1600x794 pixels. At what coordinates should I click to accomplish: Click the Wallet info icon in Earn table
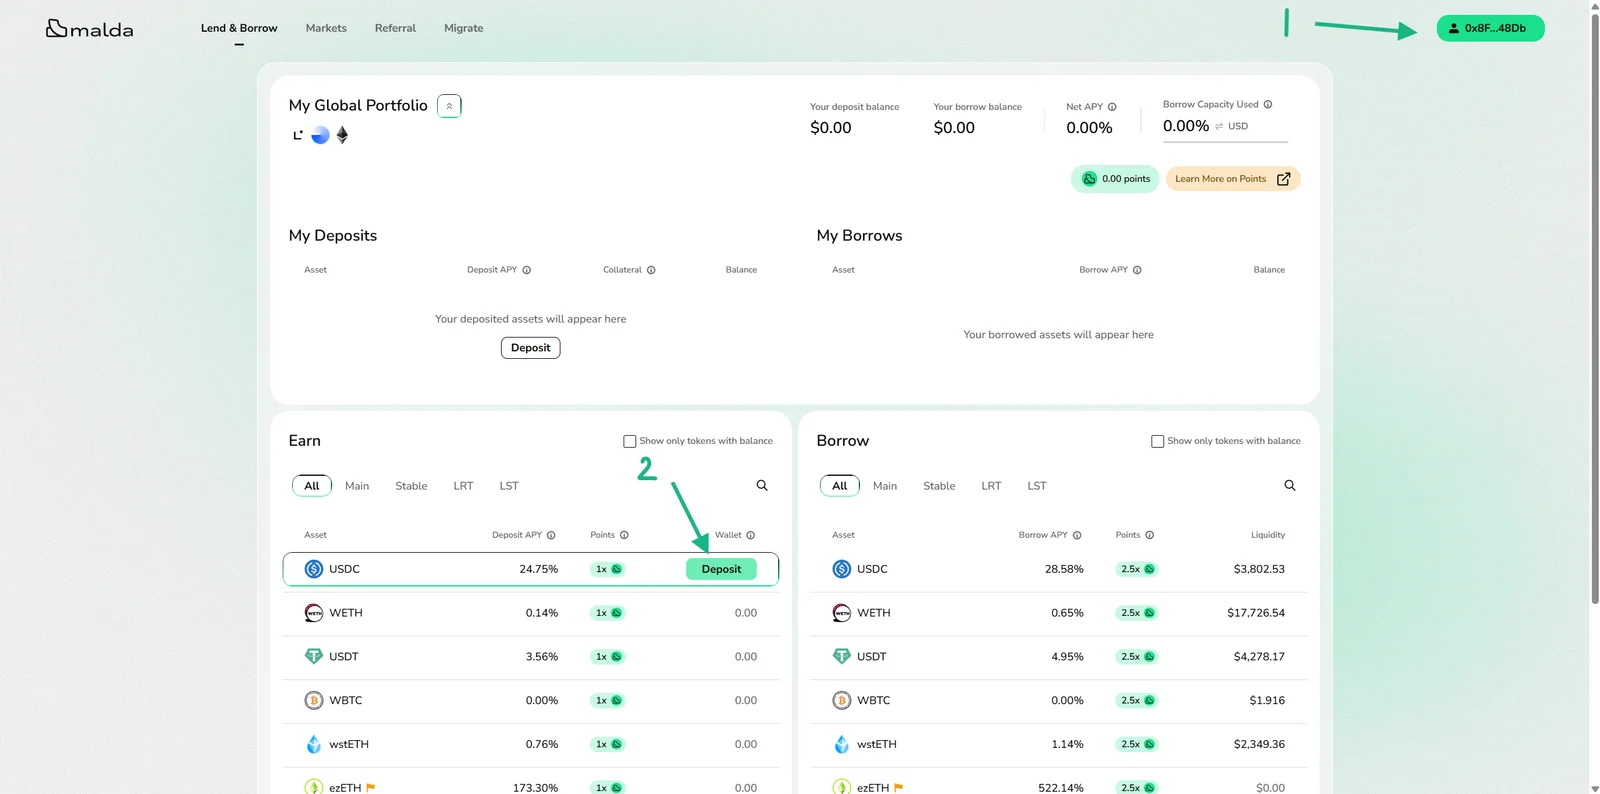751,535
